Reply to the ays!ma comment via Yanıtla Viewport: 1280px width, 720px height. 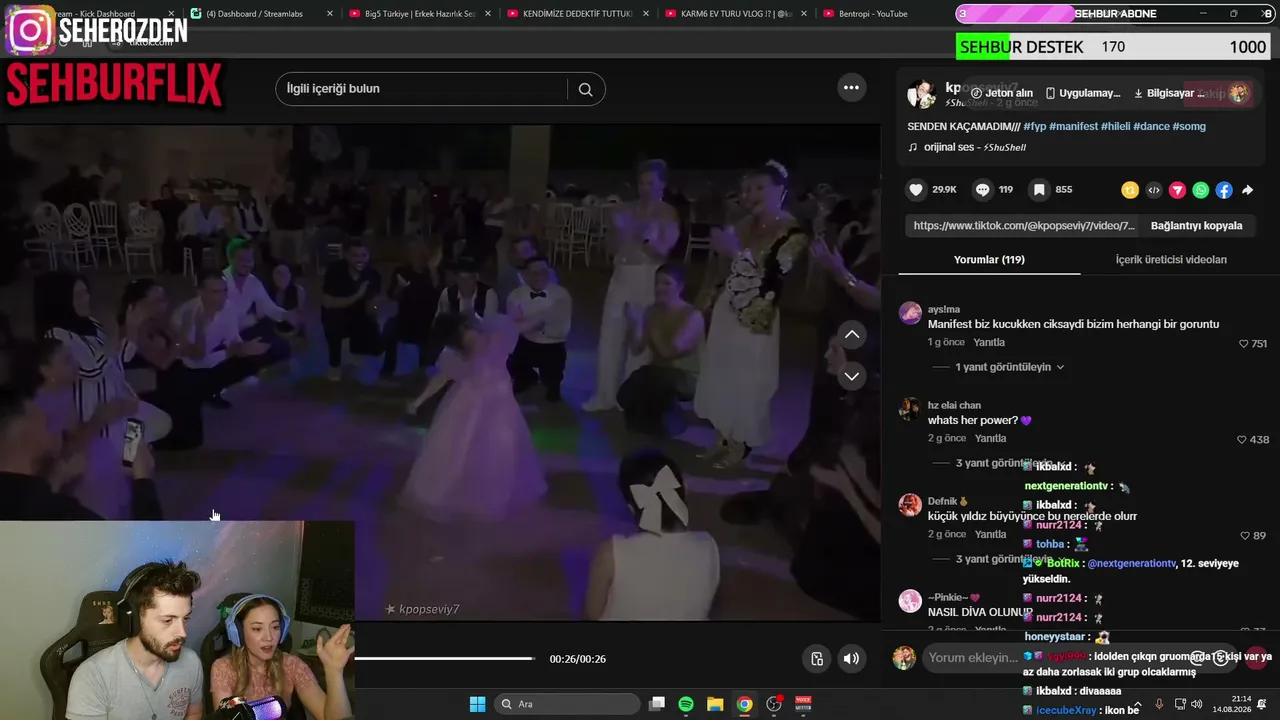pyautogui.click(x=989, y=343)
